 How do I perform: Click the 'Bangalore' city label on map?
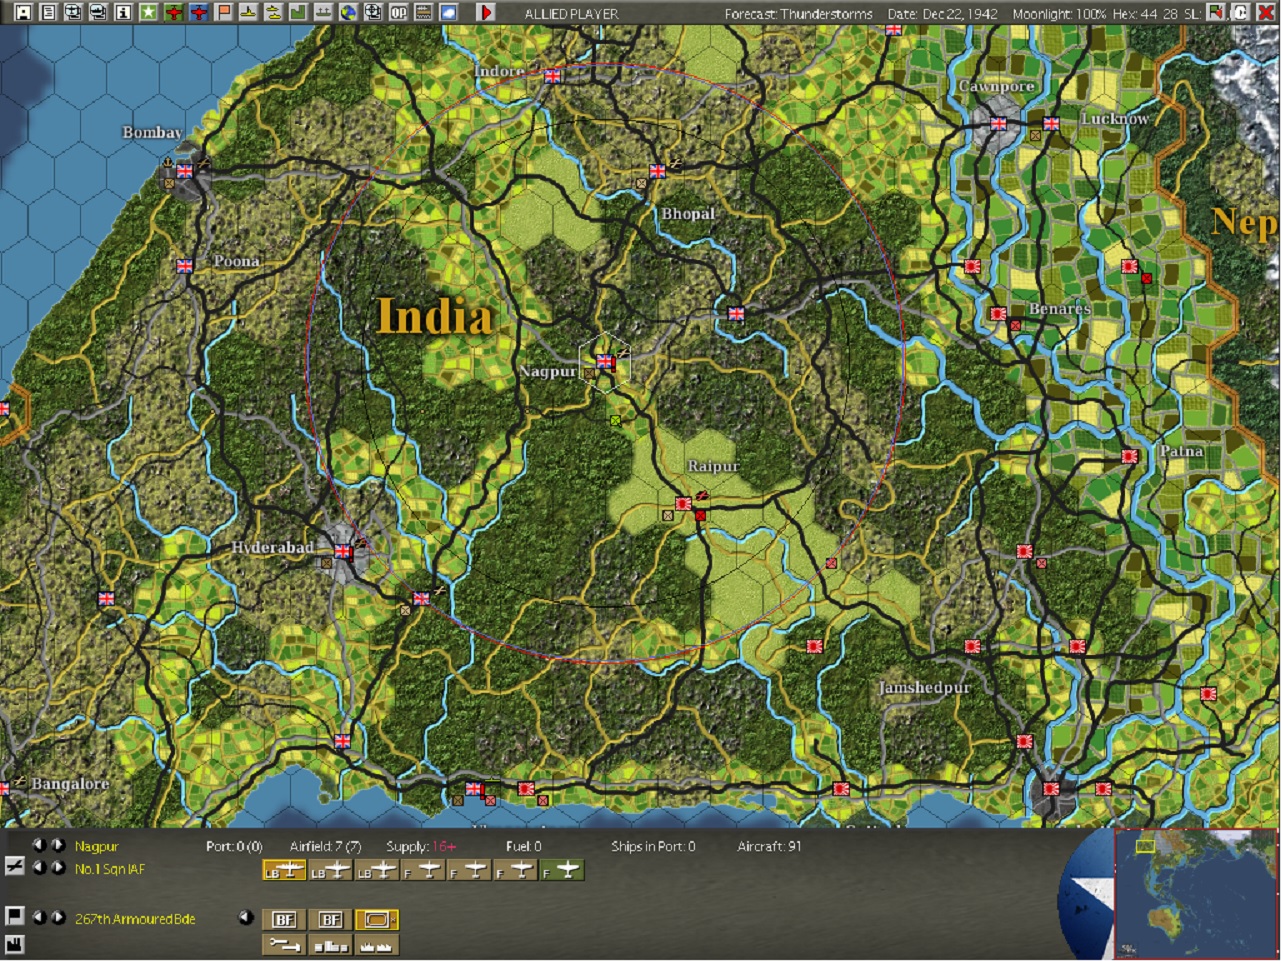tap(70, 783)
